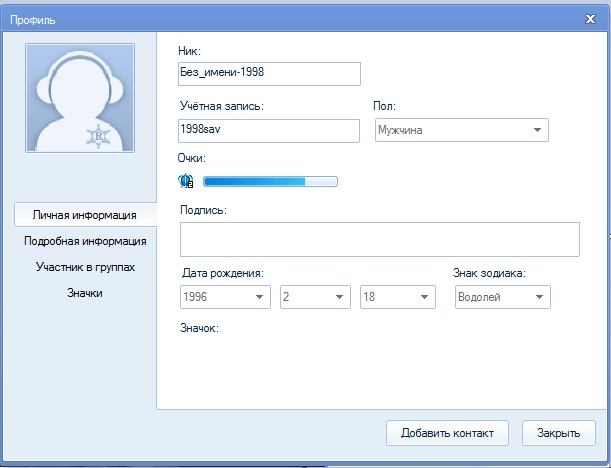Click the Закрыть button
The width and height of the screenshot is (611, 468).
(x=558, y=433)
